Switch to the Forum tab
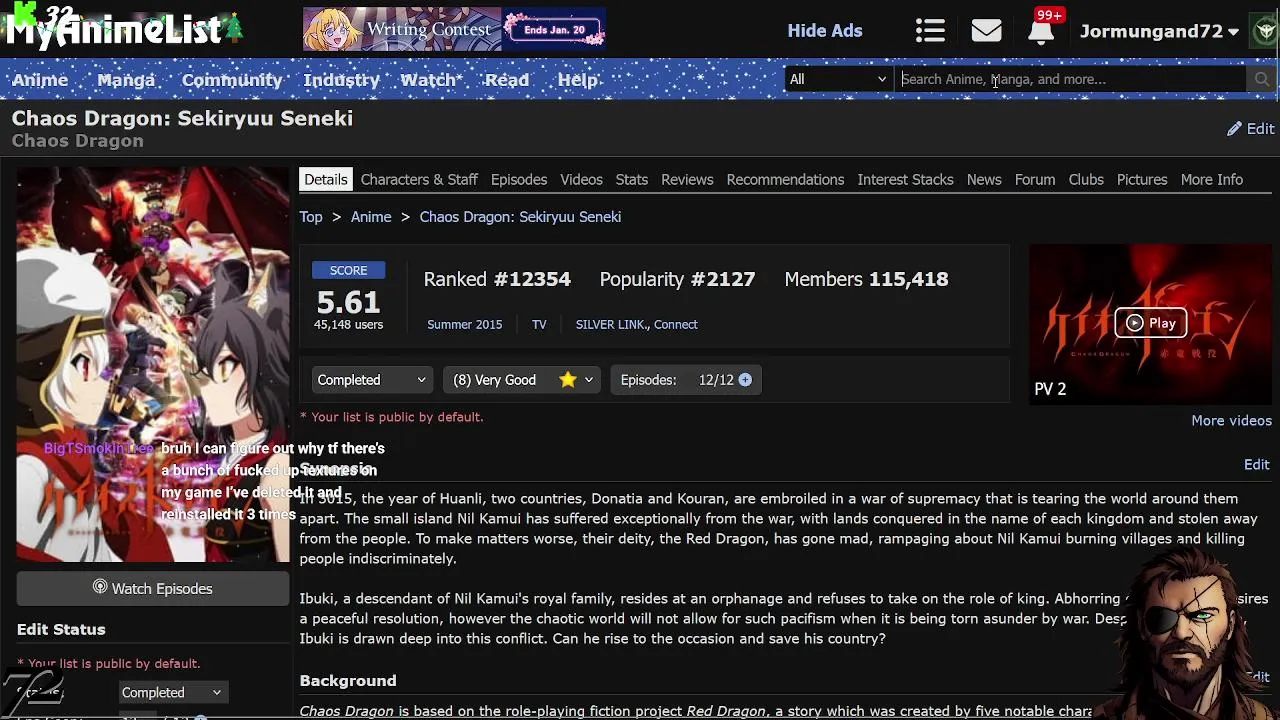 click(1035, 180)
